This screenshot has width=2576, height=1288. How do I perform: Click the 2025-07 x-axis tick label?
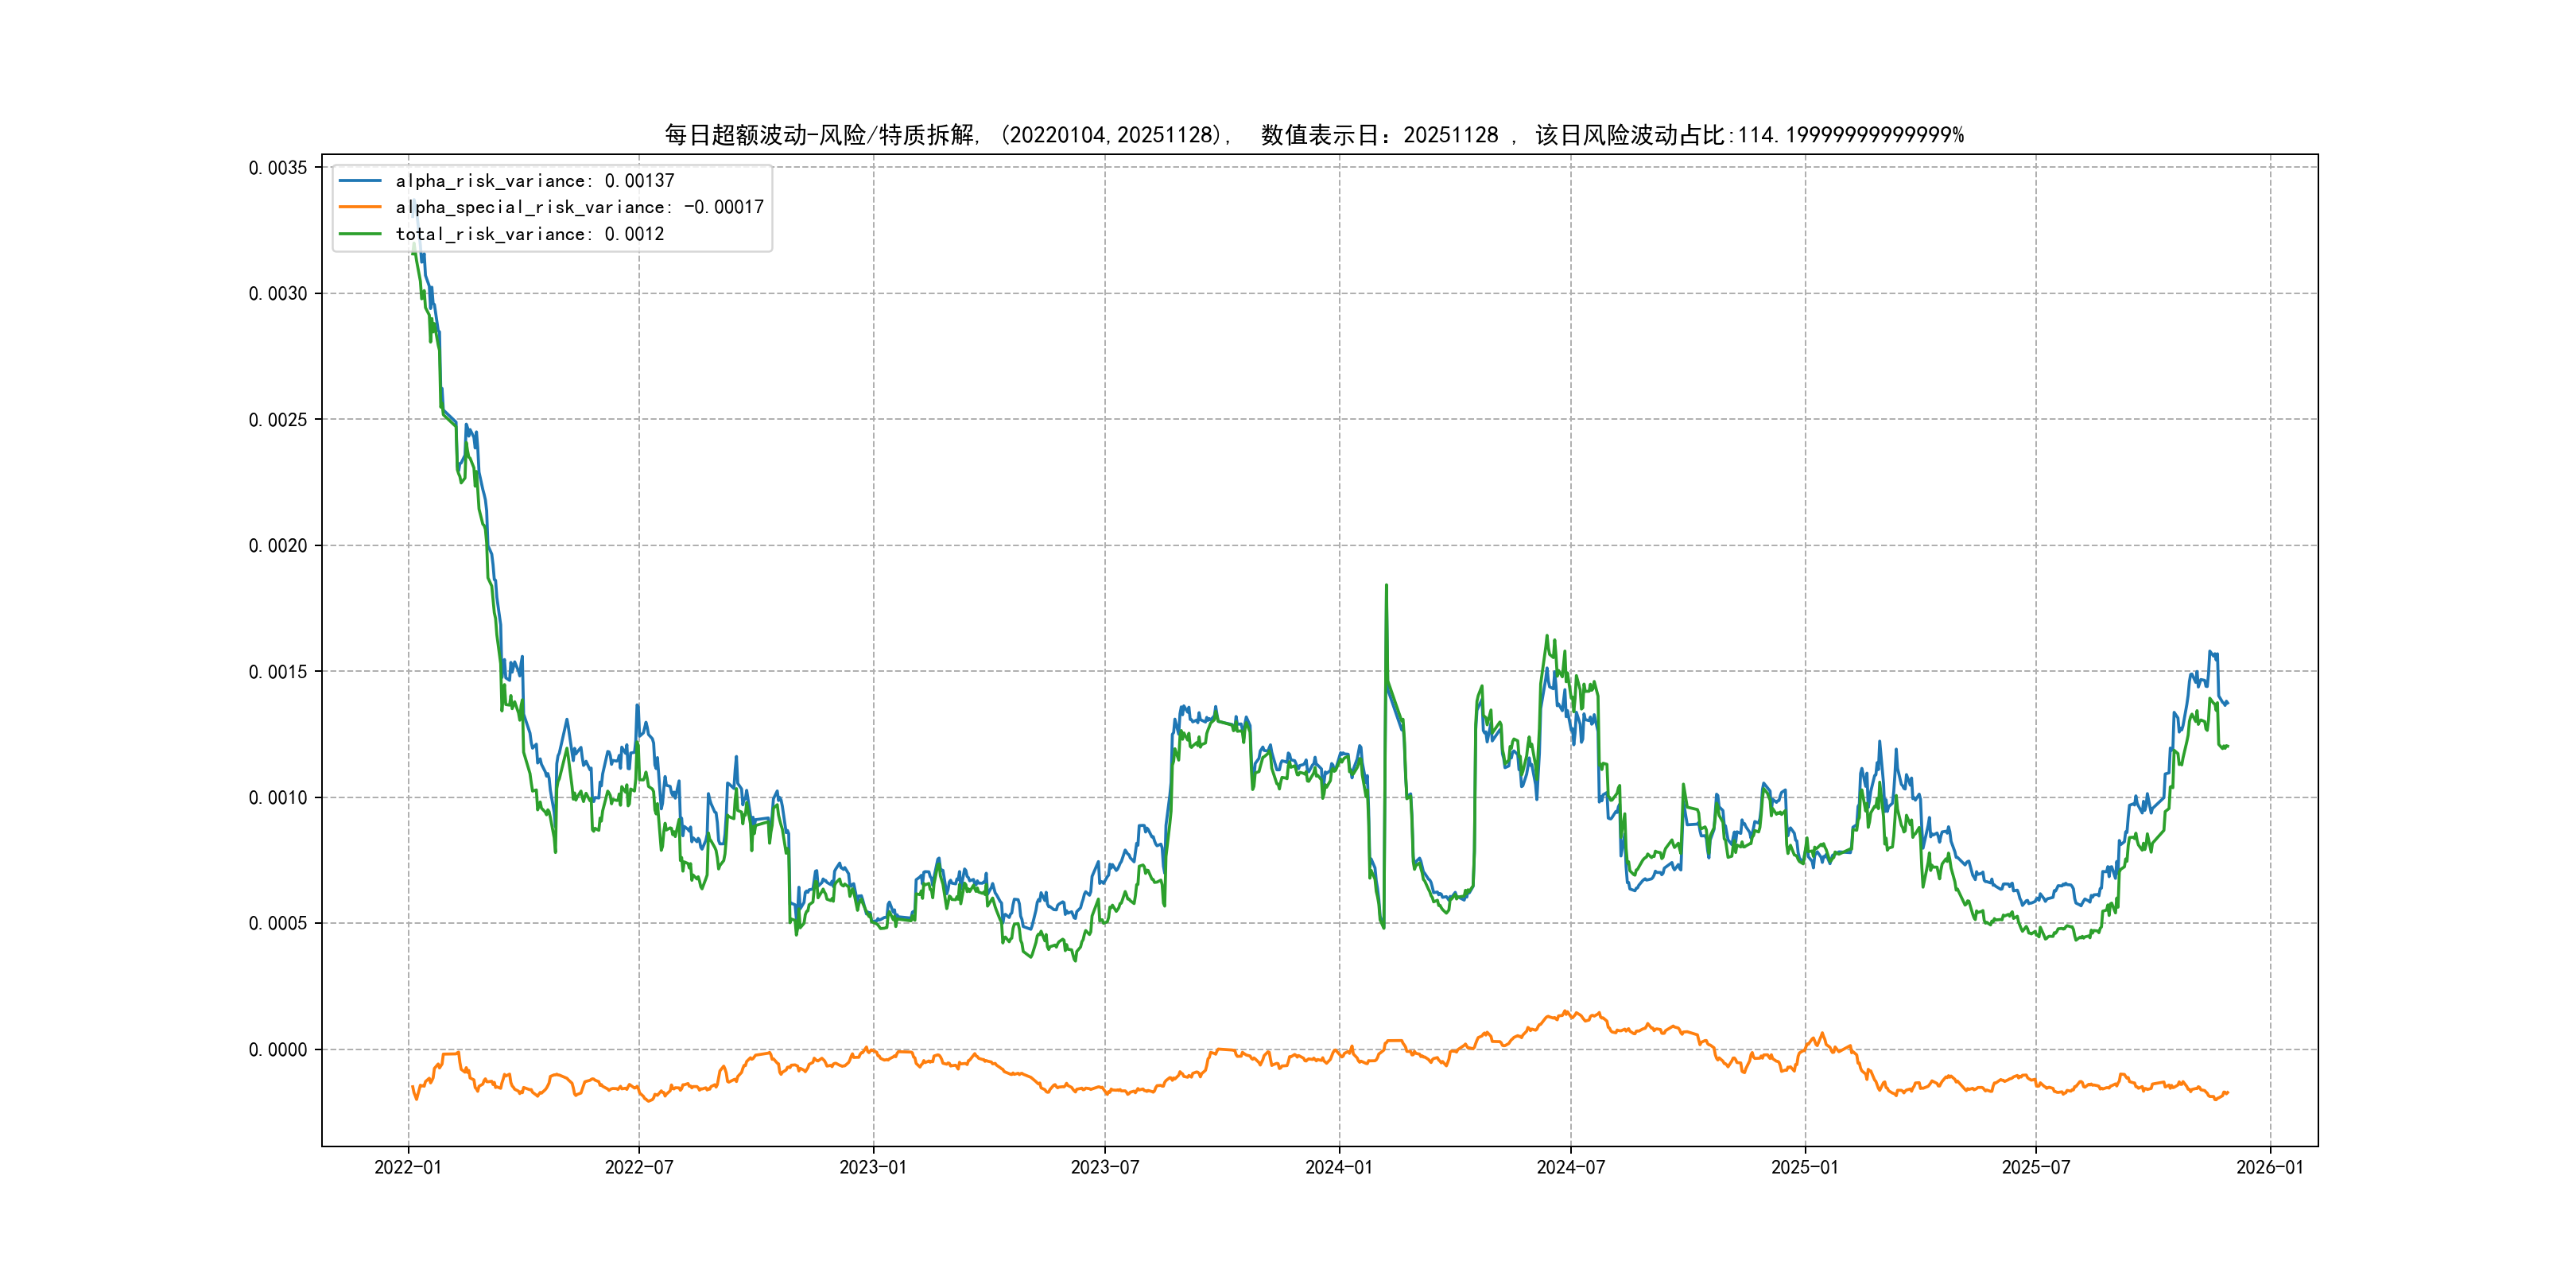click(2035, 1168)
